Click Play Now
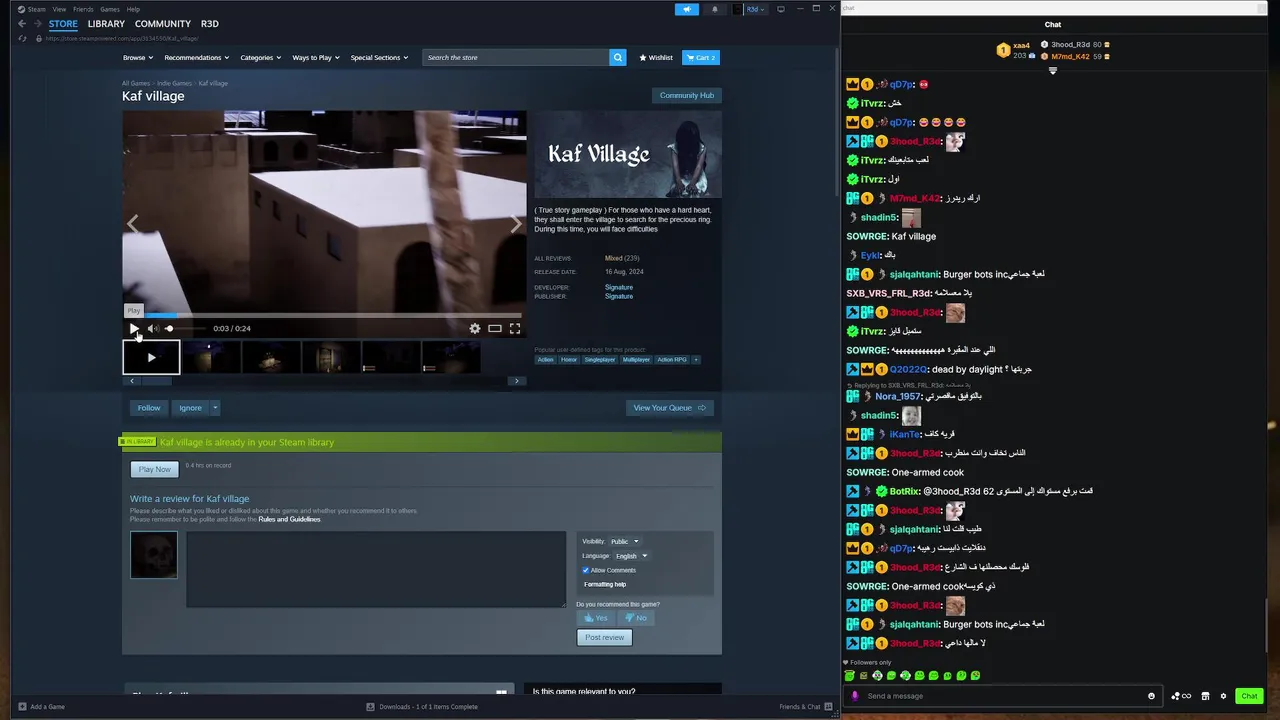 (x=154, y=469)
